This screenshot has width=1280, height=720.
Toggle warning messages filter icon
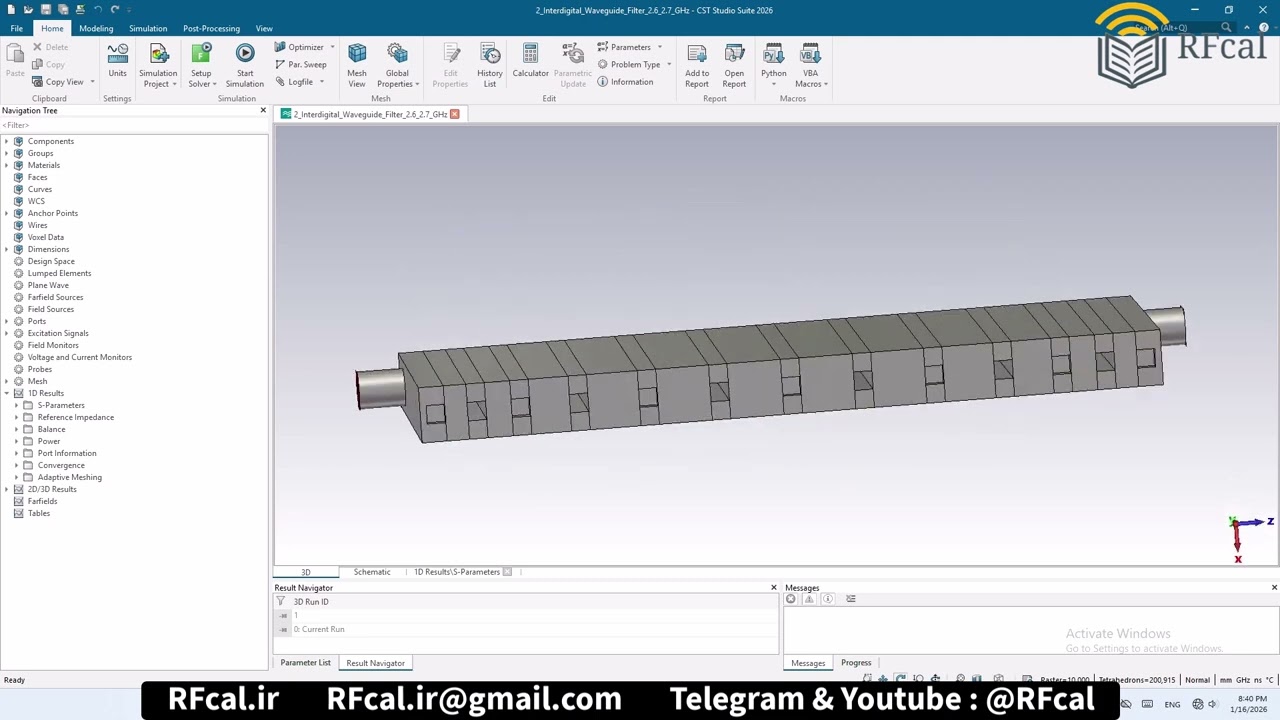[x=809, y=599]
